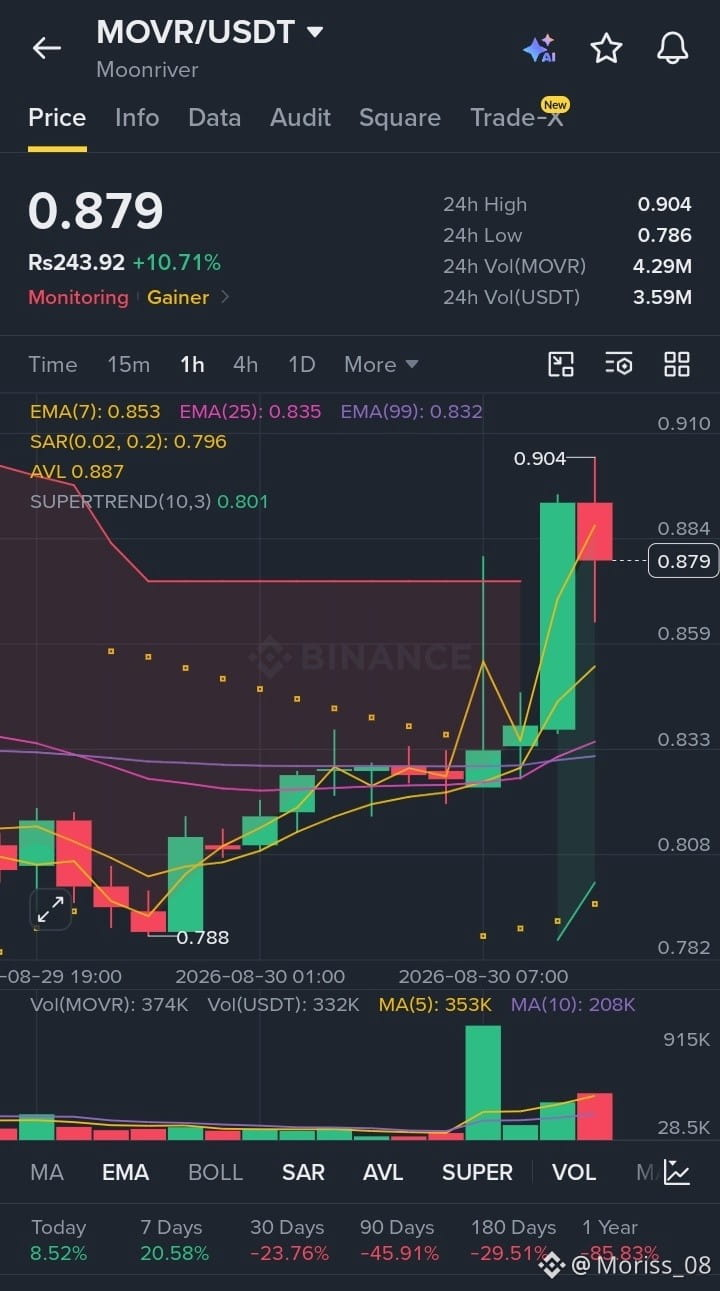720x1291 pixels.
Task: Tap the 24h High value 0.904
Action: click(x=665, y=204)
